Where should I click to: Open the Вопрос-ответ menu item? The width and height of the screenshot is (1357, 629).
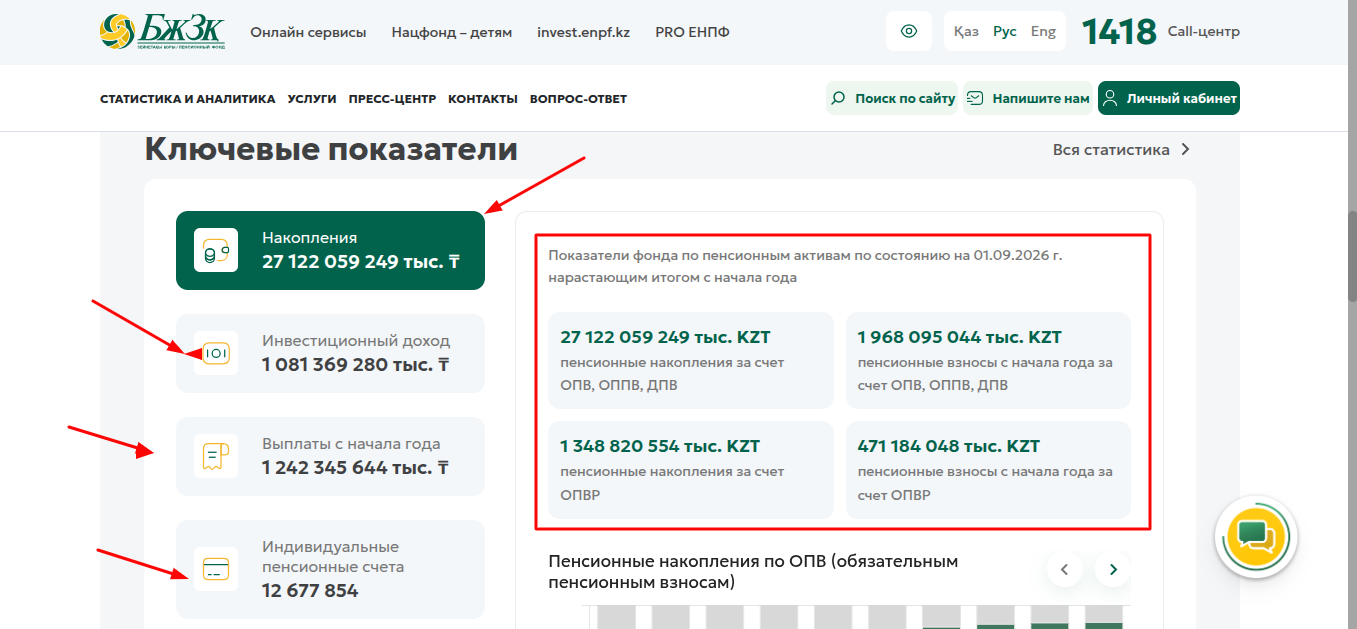pos(578,99)
